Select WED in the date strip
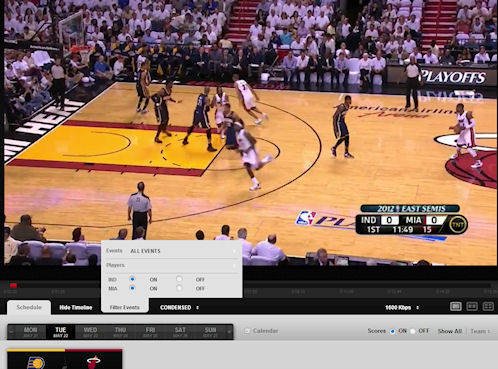The image size is (498, 369). click(x=90, y=332)
